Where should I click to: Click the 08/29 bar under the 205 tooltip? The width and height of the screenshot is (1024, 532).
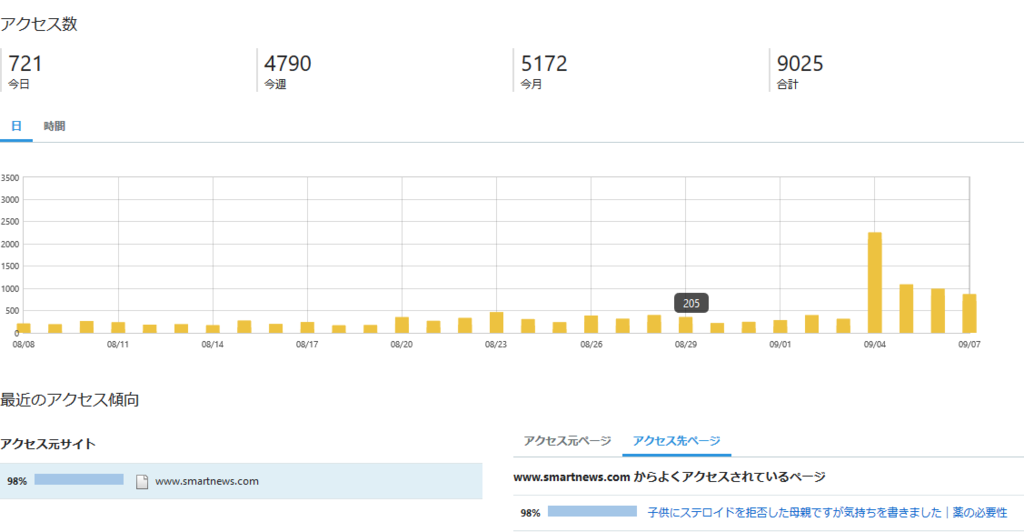[x=685, y=325]
